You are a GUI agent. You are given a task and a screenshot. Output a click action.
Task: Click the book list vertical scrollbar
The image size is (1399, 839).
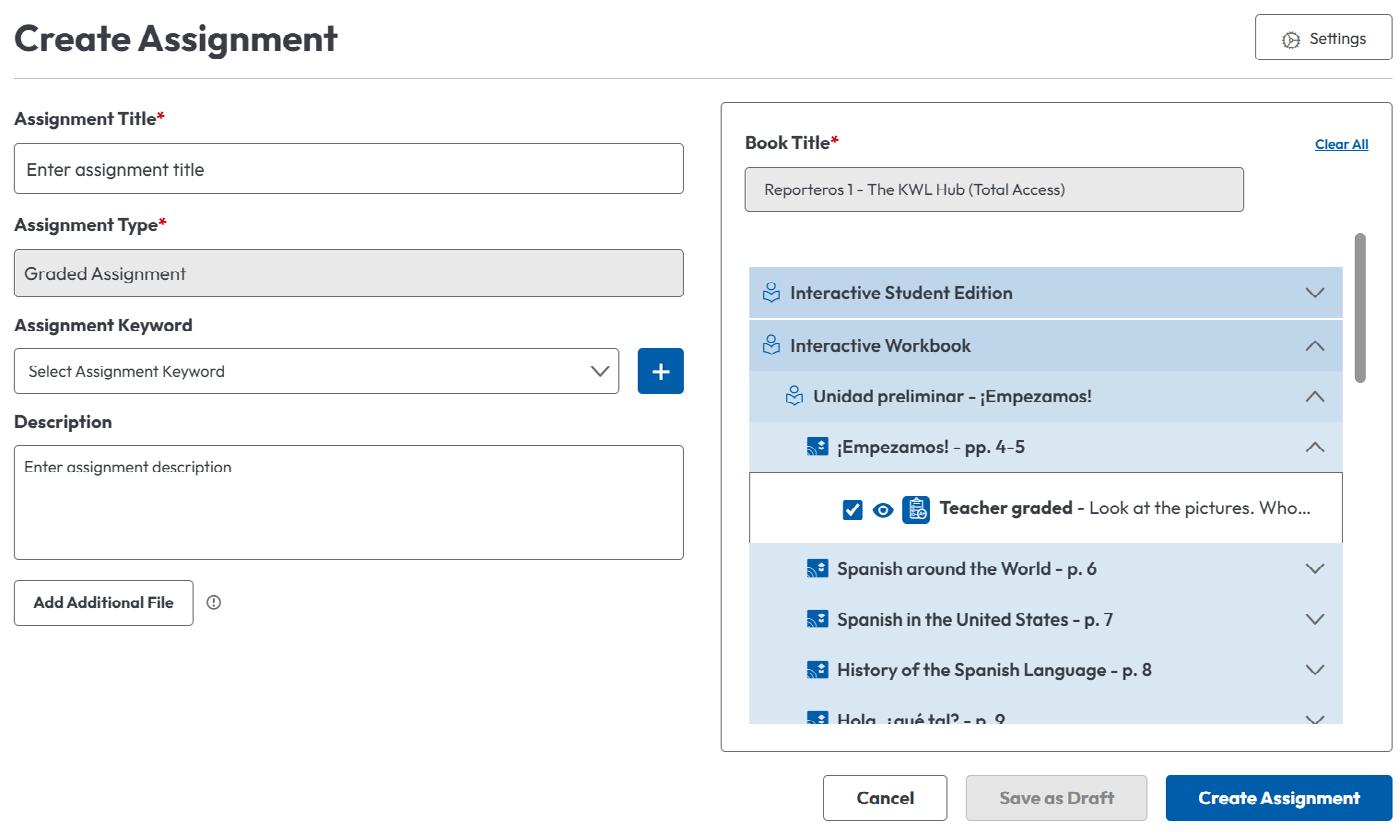(1360, 307)
